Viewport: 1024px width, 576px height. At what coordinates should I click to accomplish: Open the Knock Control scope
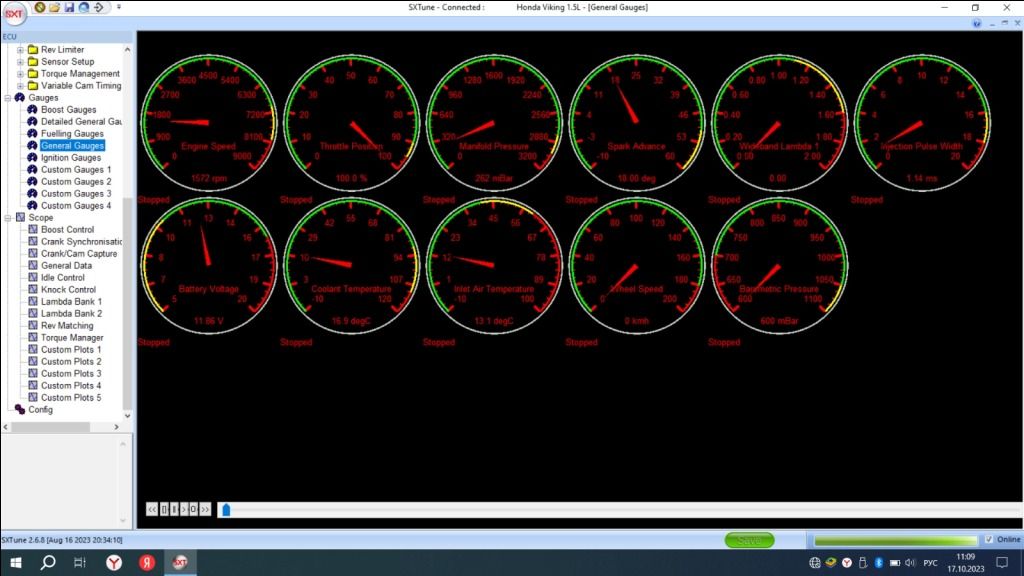[68, 290]
